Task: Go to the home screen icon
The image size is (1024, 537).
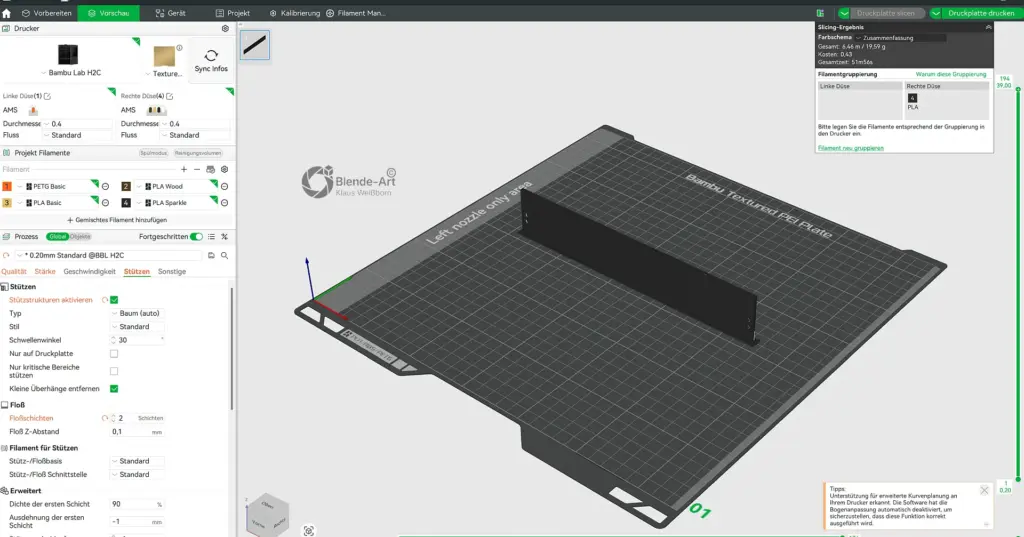Action: (7, 13)
